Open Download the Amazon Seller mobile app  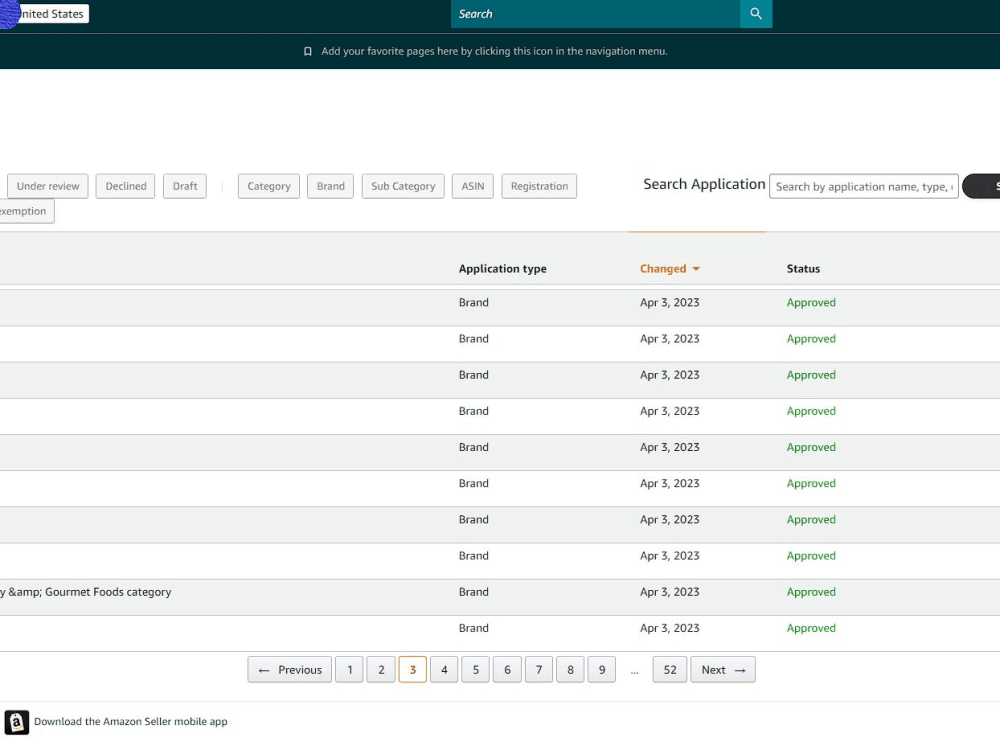coord(131,722)
